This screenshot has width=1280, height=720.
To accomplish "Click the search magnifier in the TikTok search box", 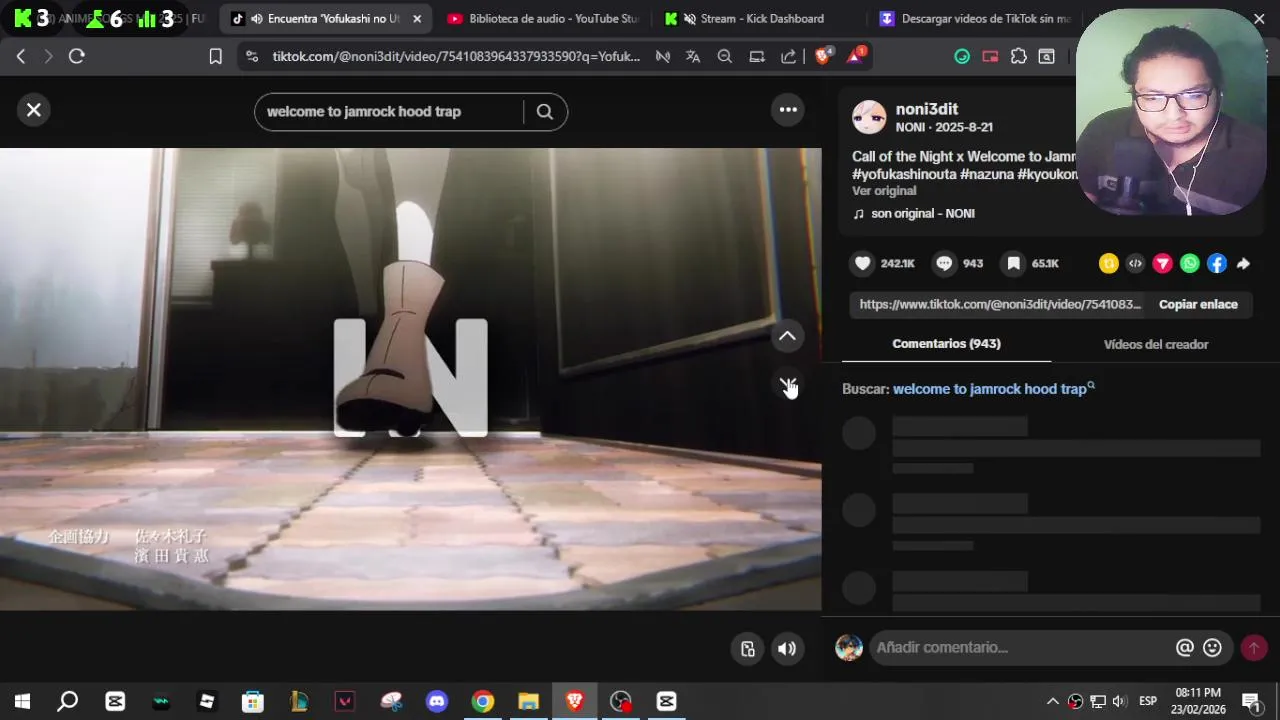I will pos(545,112).
